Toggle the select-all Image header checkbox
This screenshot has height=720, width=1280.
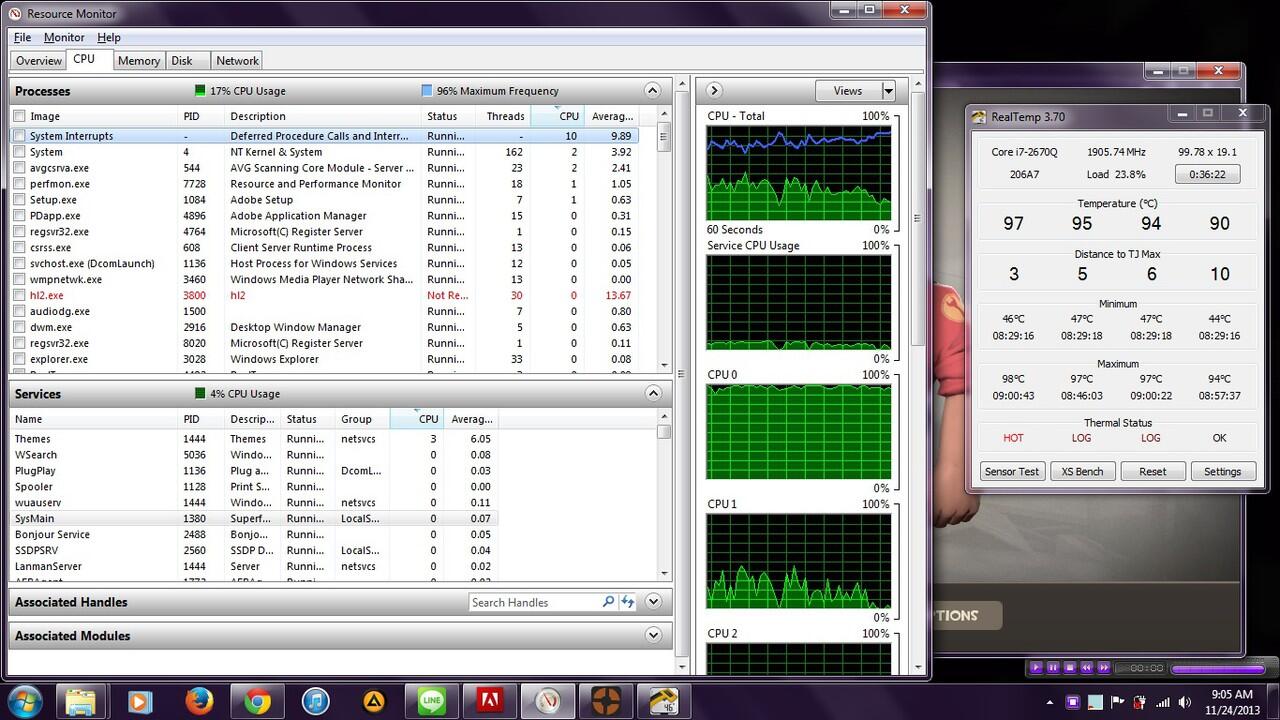click(x=19, y=116)
